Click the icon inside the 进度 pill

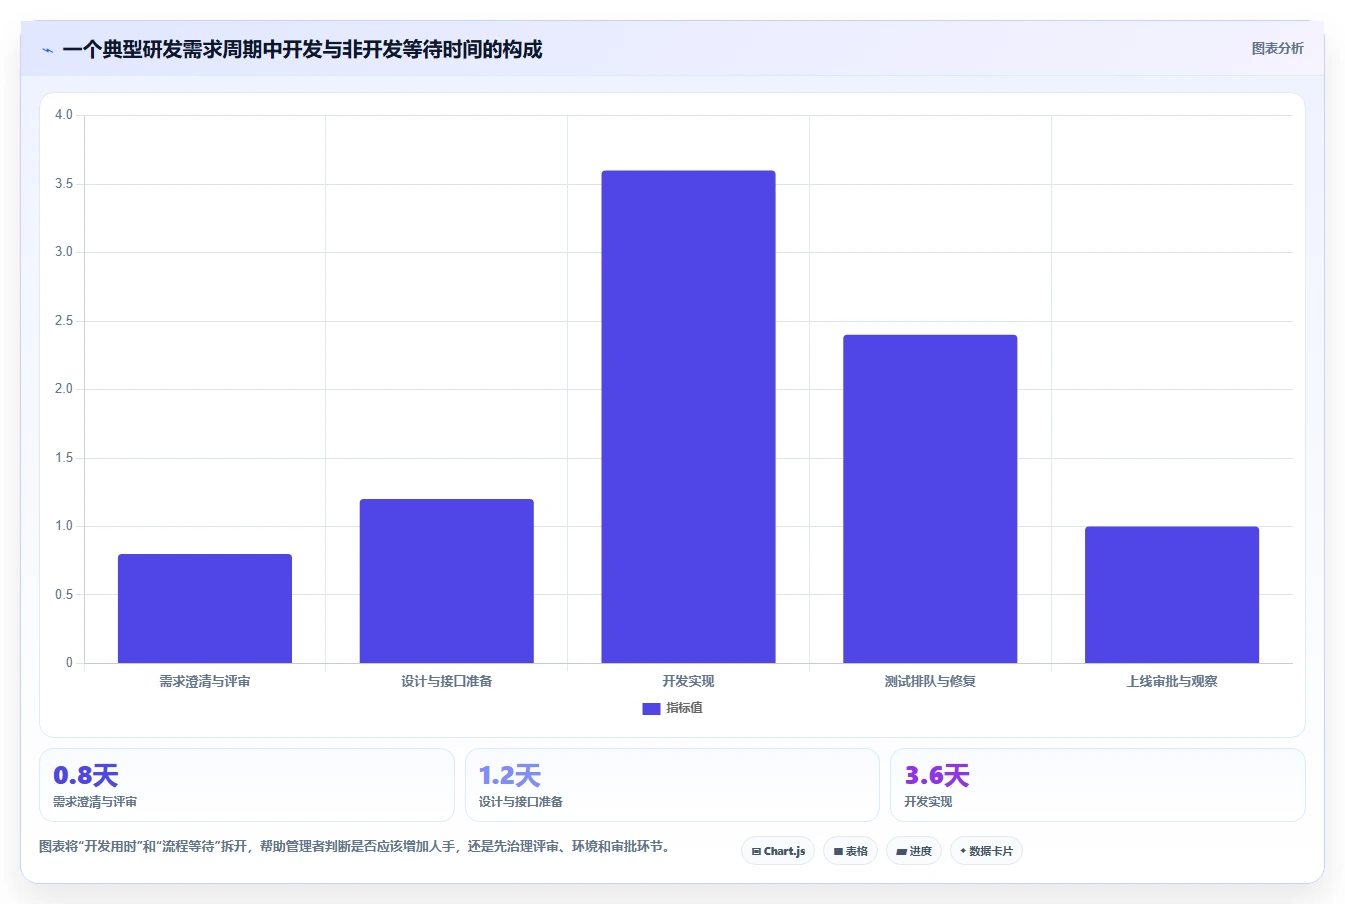(x=901, y=852)
